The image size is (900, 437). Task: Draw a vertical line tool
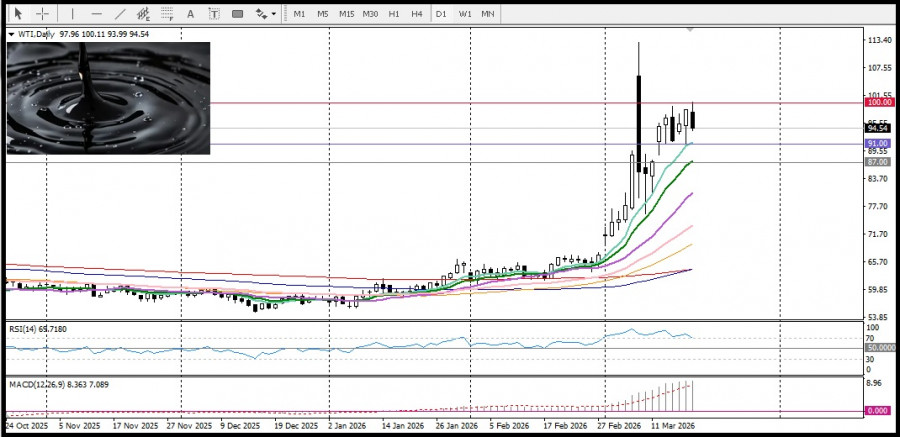point(71,14)
